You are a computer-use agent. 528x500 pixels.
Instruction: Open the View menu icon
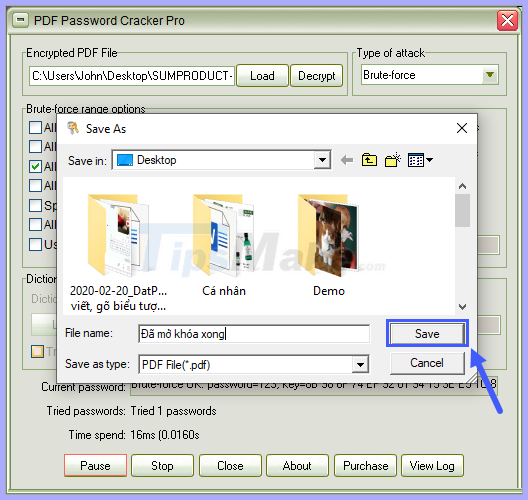pyautogui.click(x=420, y=160)
